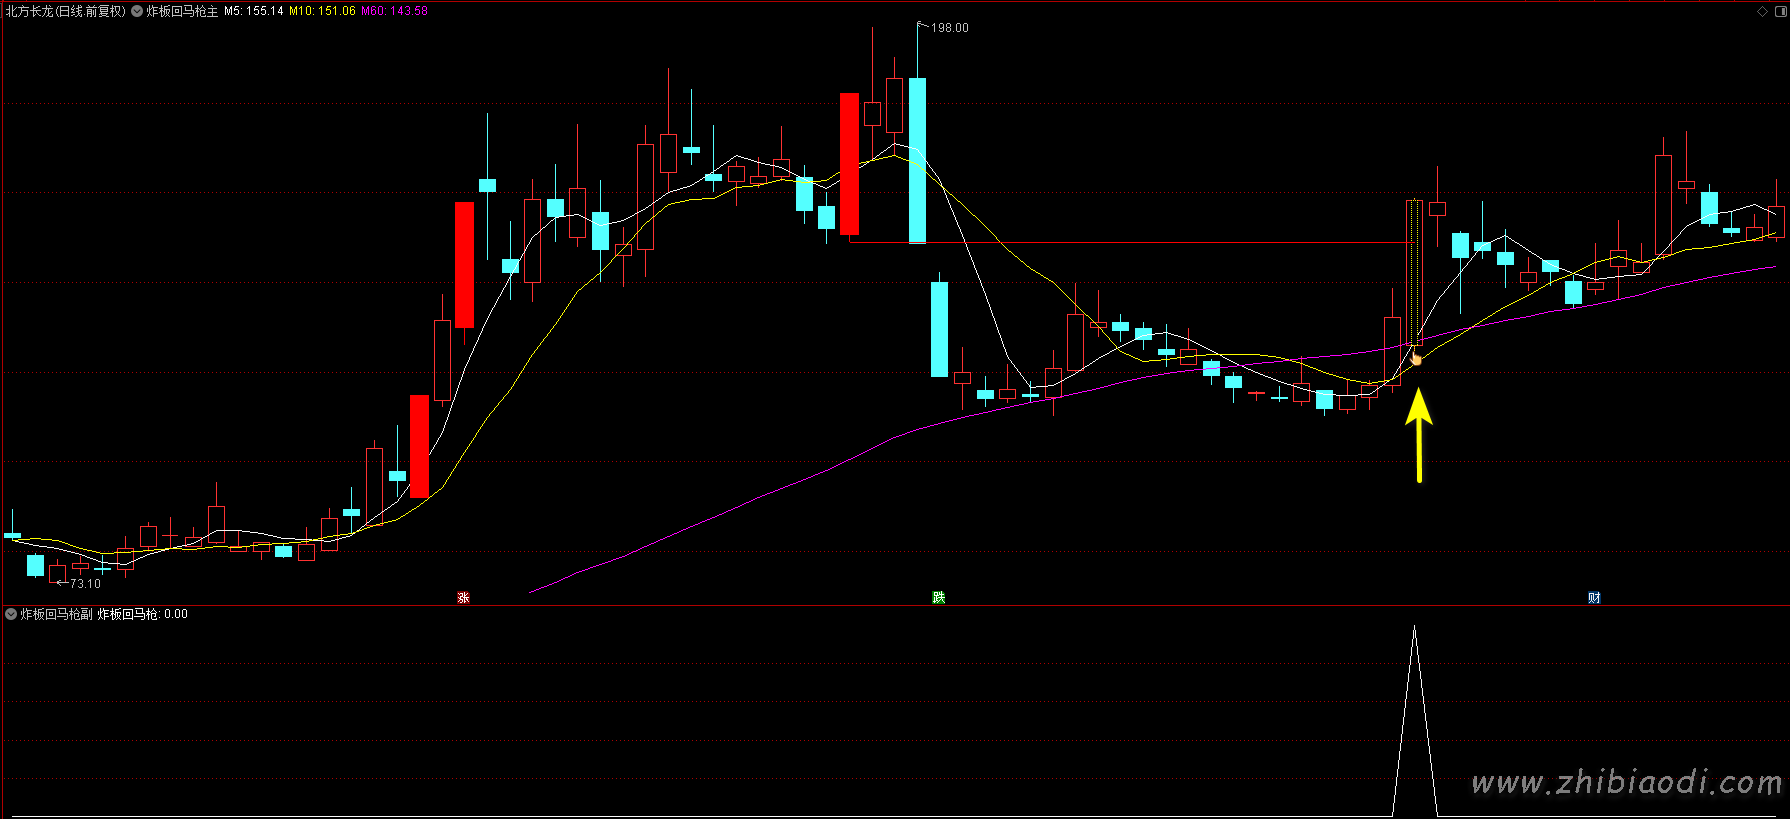
Task: Click the 73.10 low price label
Action: (85, 584)
